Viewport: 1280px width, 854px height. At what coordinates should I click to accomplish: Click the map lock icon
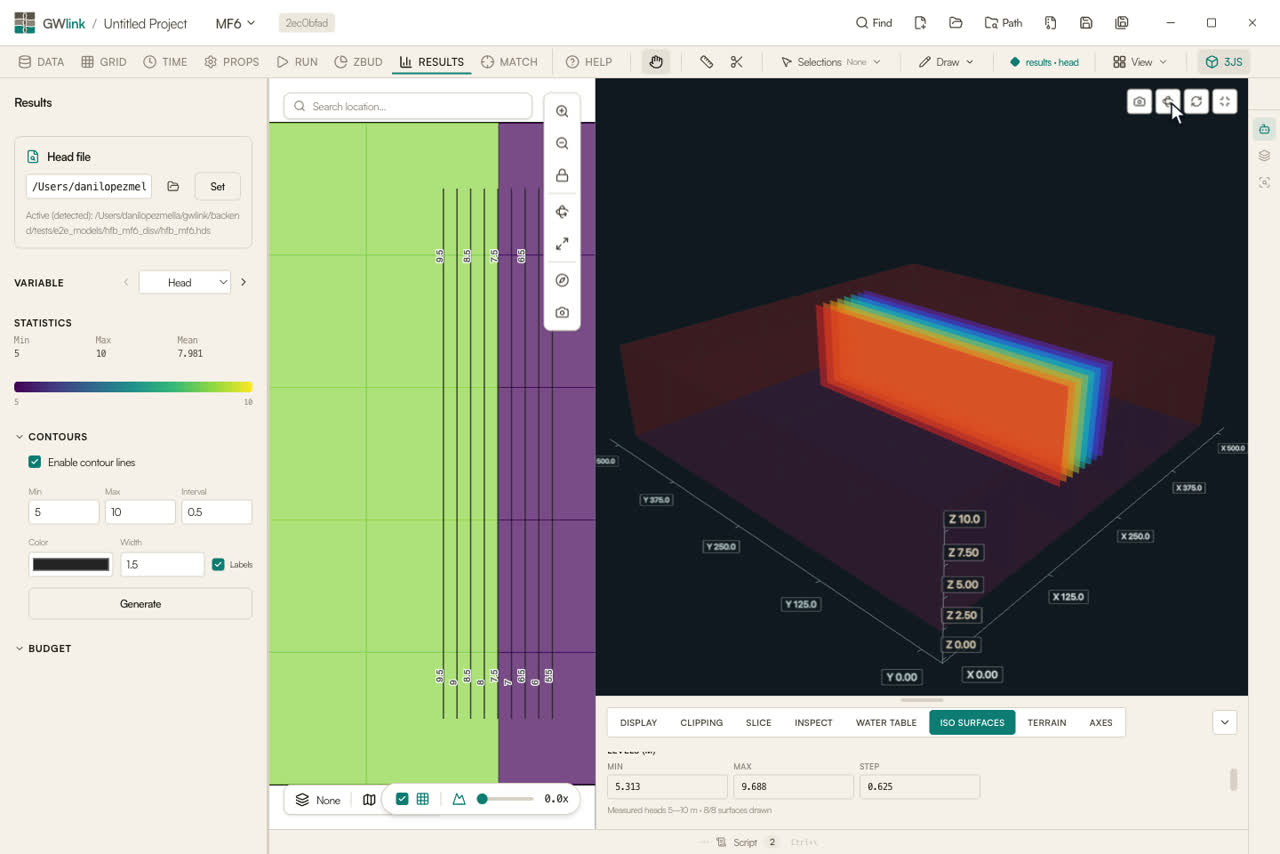click(x=562, y=176)
